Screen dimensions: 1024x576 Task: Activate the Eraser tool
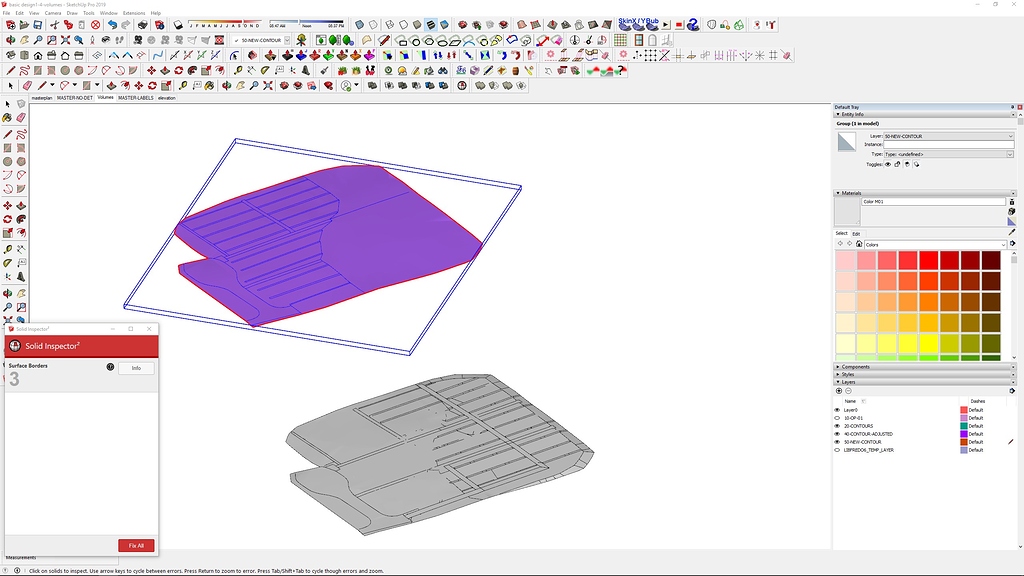click(x=21, y=117)
